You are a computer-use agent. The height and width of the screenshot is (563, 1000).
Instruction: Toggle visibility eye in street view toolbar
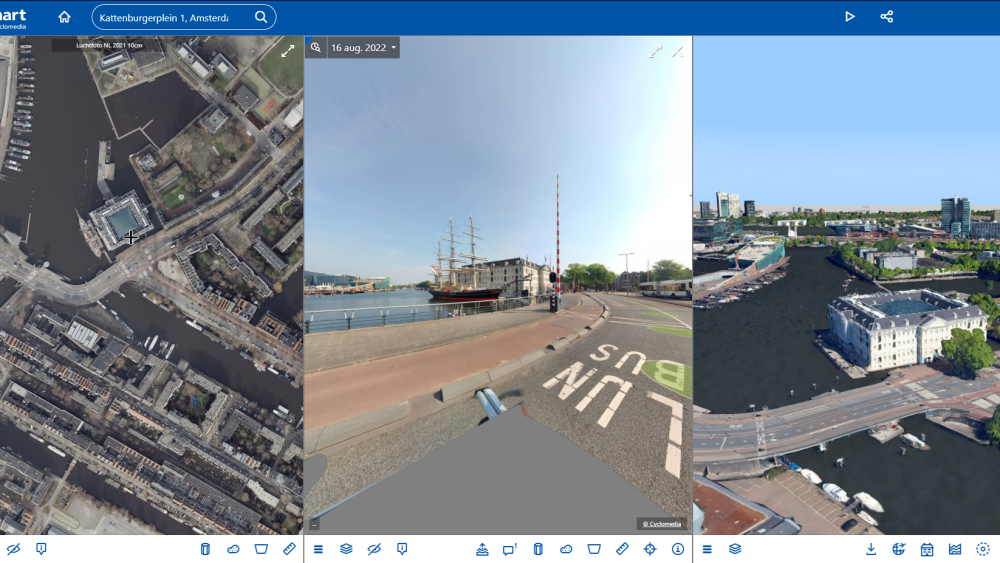pyautogui.click(x=374, y=549)
